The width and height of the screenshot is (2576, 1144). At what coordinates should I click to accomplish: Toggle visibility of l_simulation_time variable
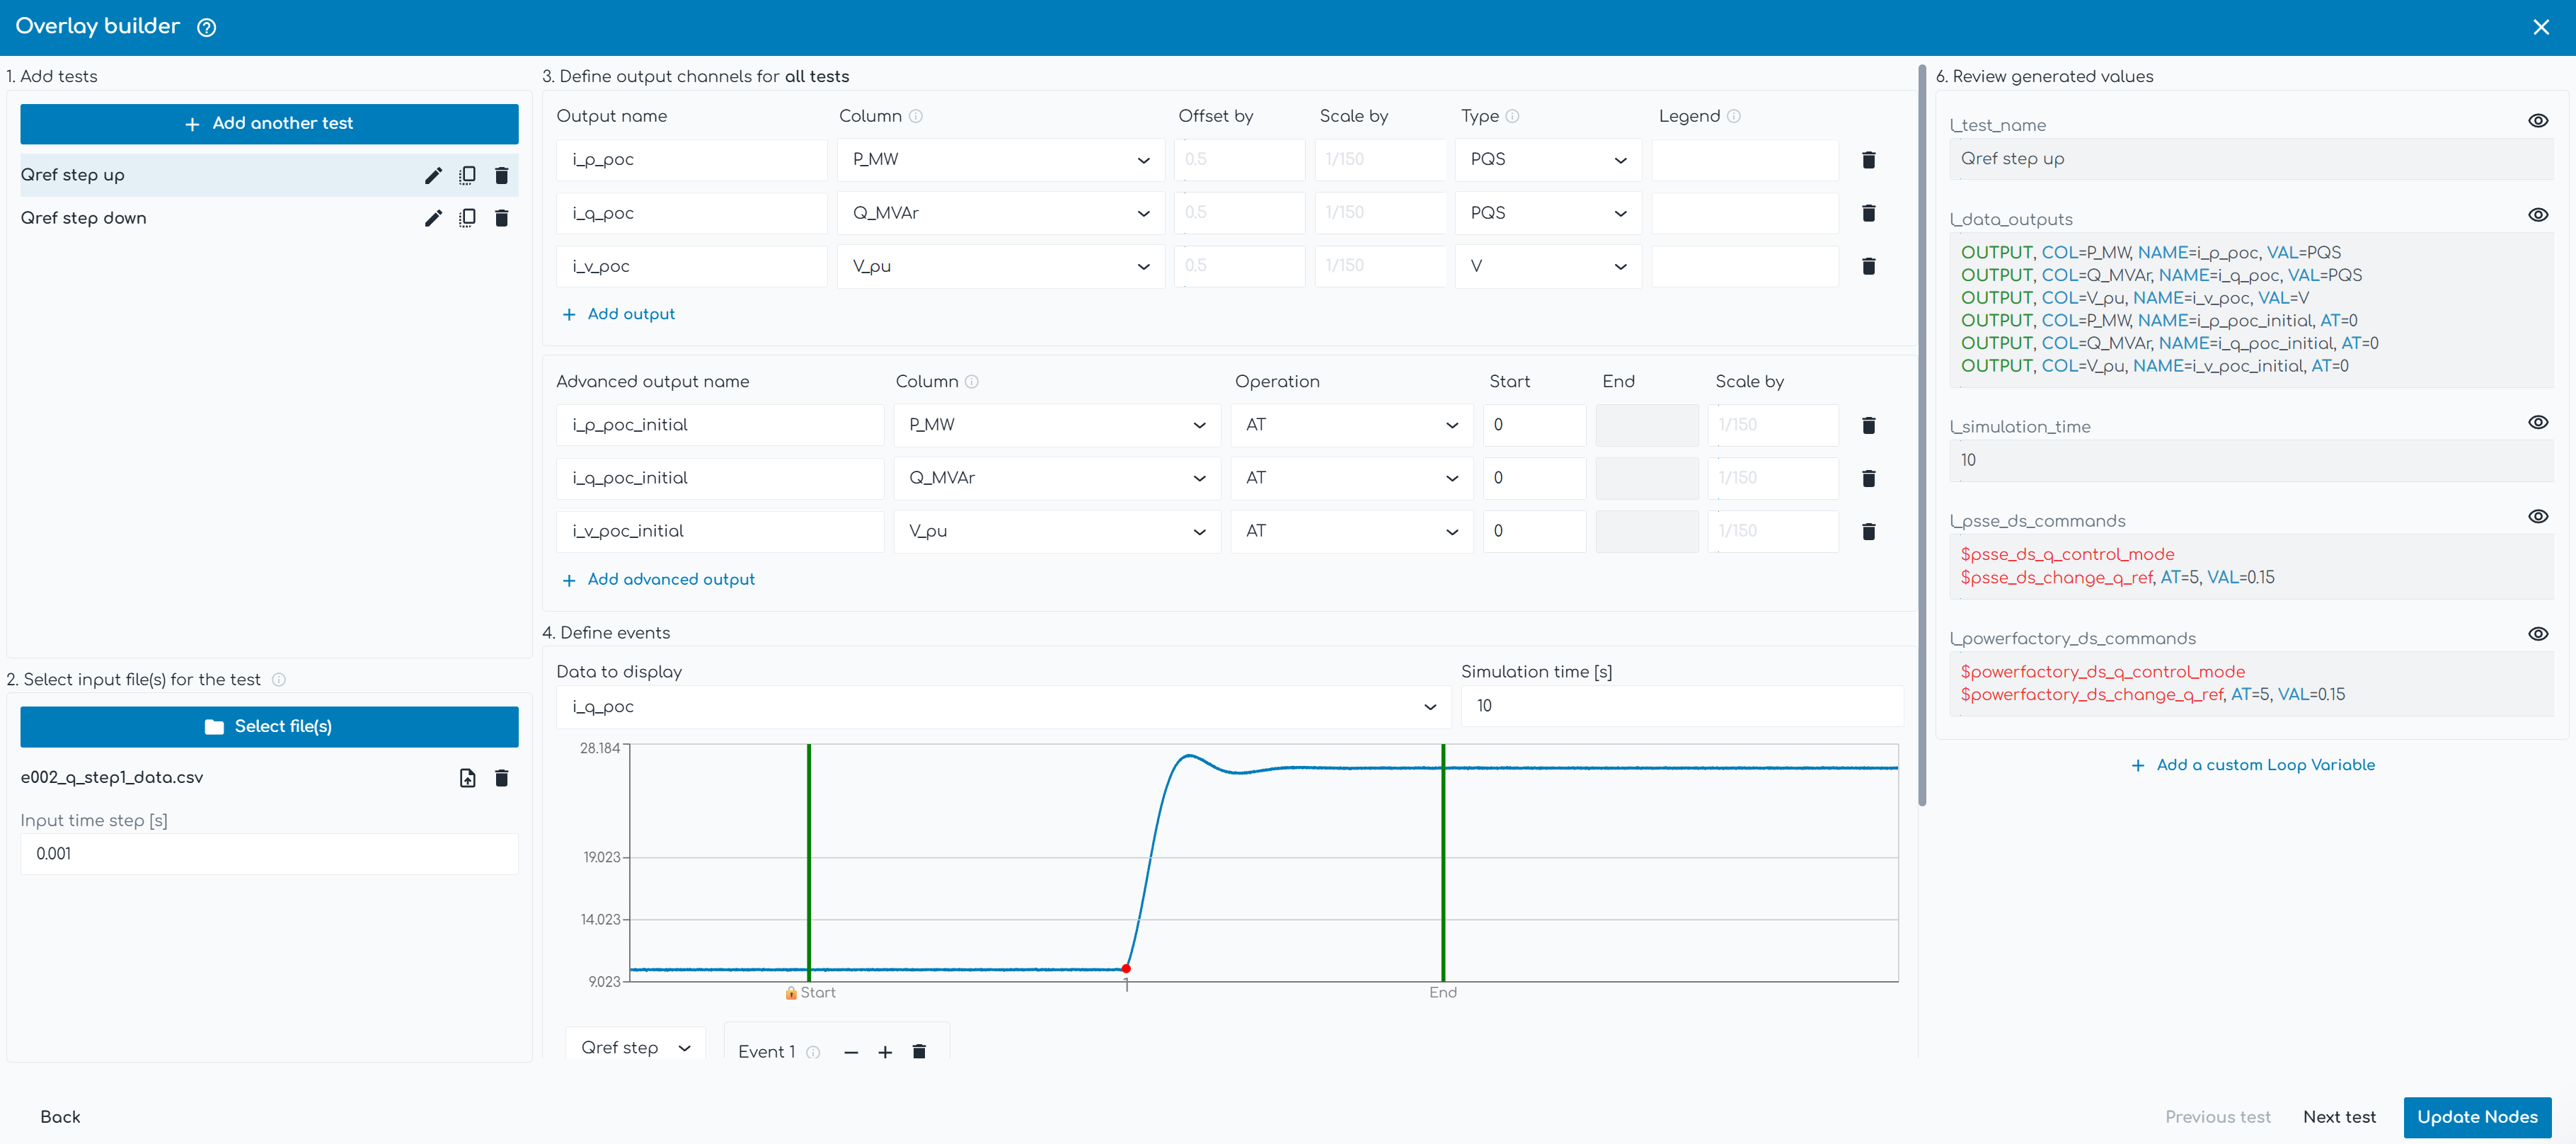click(x=2537, y=422)
